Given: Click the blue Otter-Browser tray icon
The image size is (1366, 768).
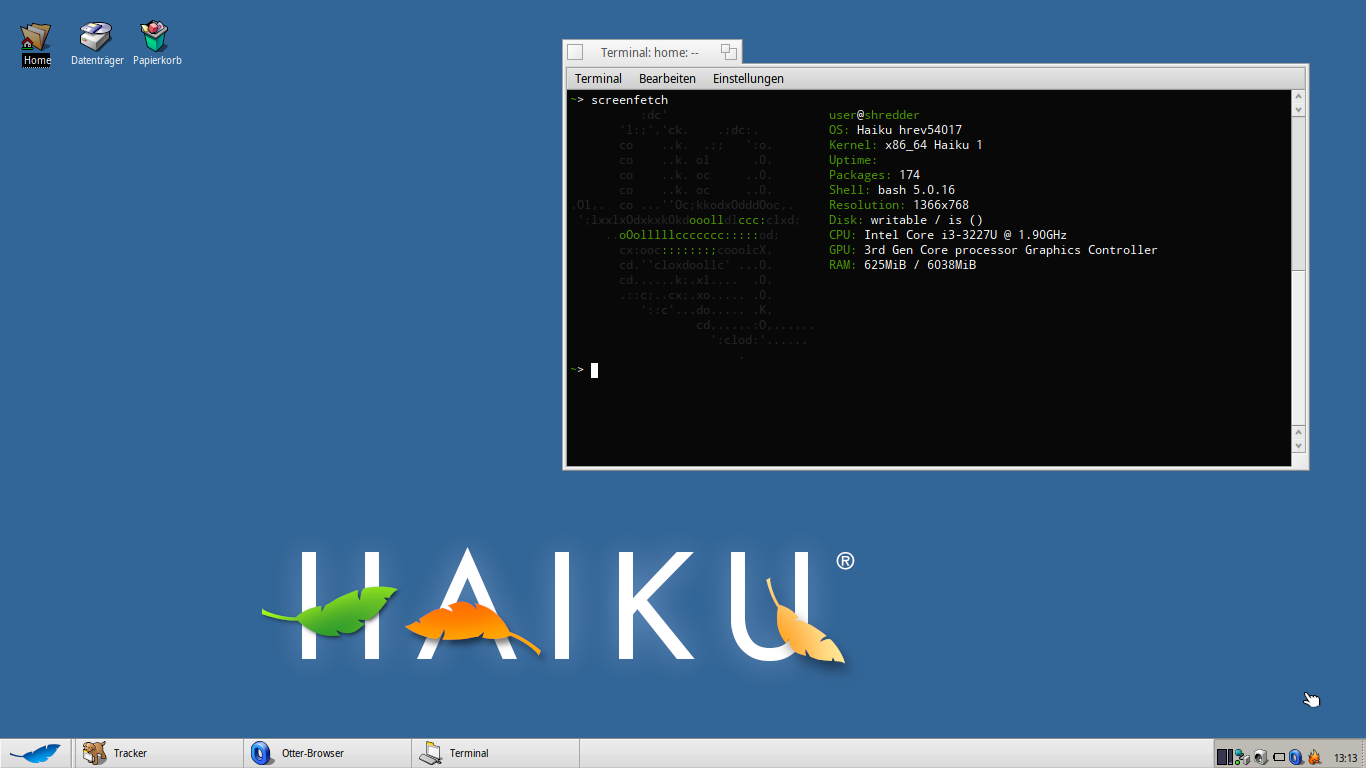Looking at the screenshot, I should point(1295,757).
